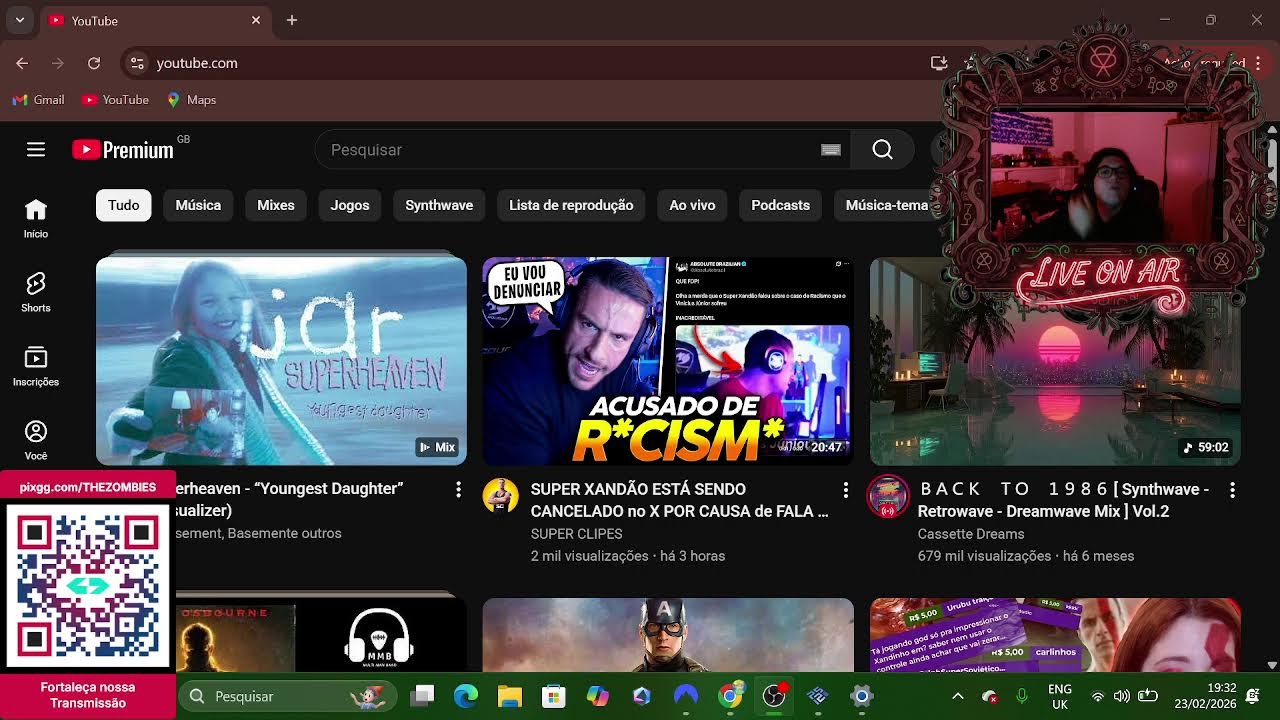Close the YouTube browser tab

click(256, 20)
